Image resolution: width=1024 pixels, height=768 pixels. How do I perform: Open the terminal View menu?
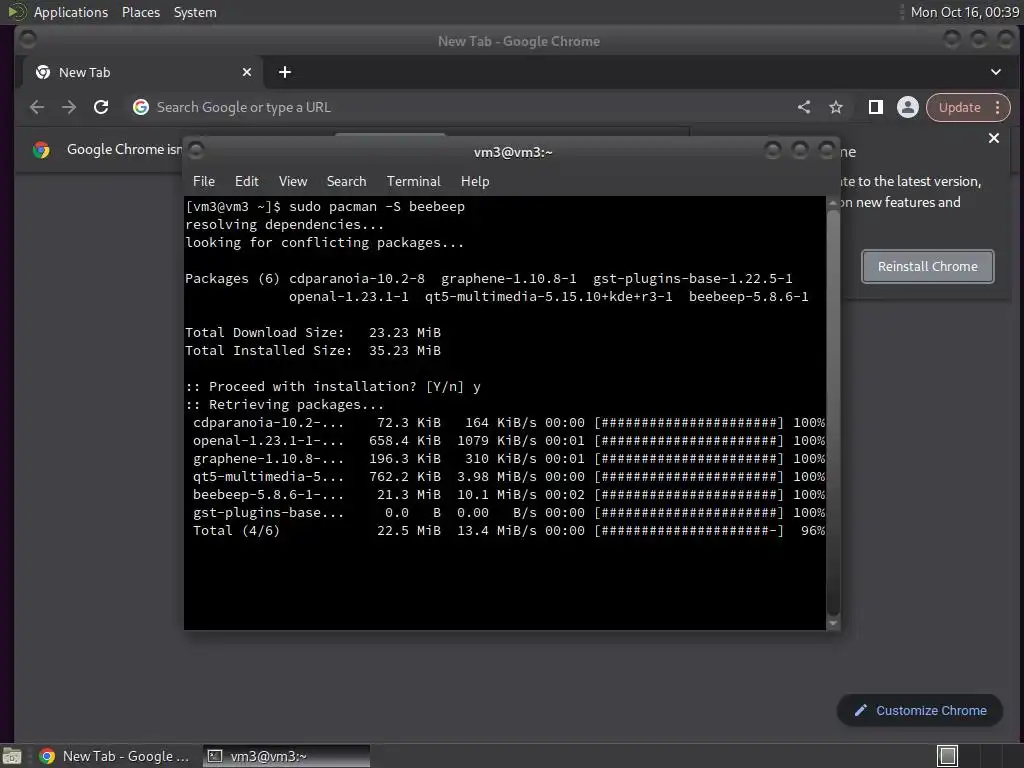(293, 181)
